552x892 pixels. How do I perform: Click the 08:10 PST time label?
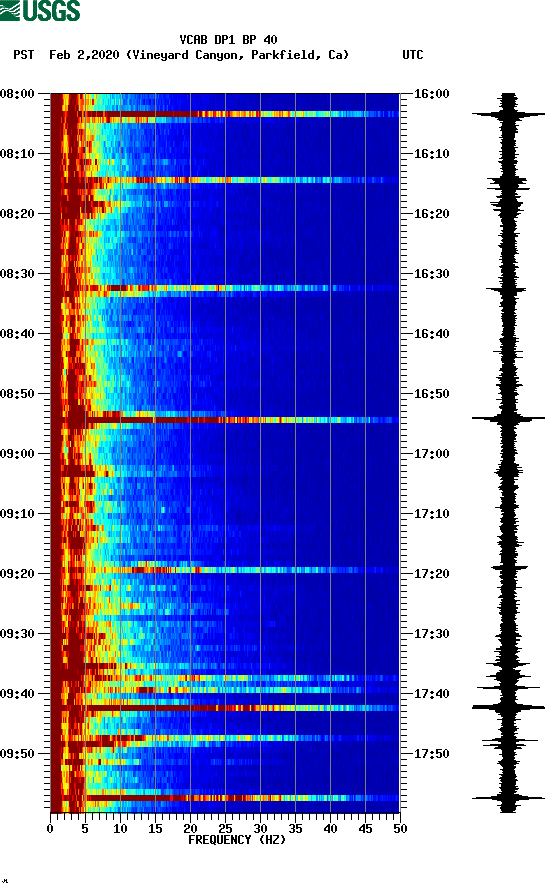tap(17, 154)
